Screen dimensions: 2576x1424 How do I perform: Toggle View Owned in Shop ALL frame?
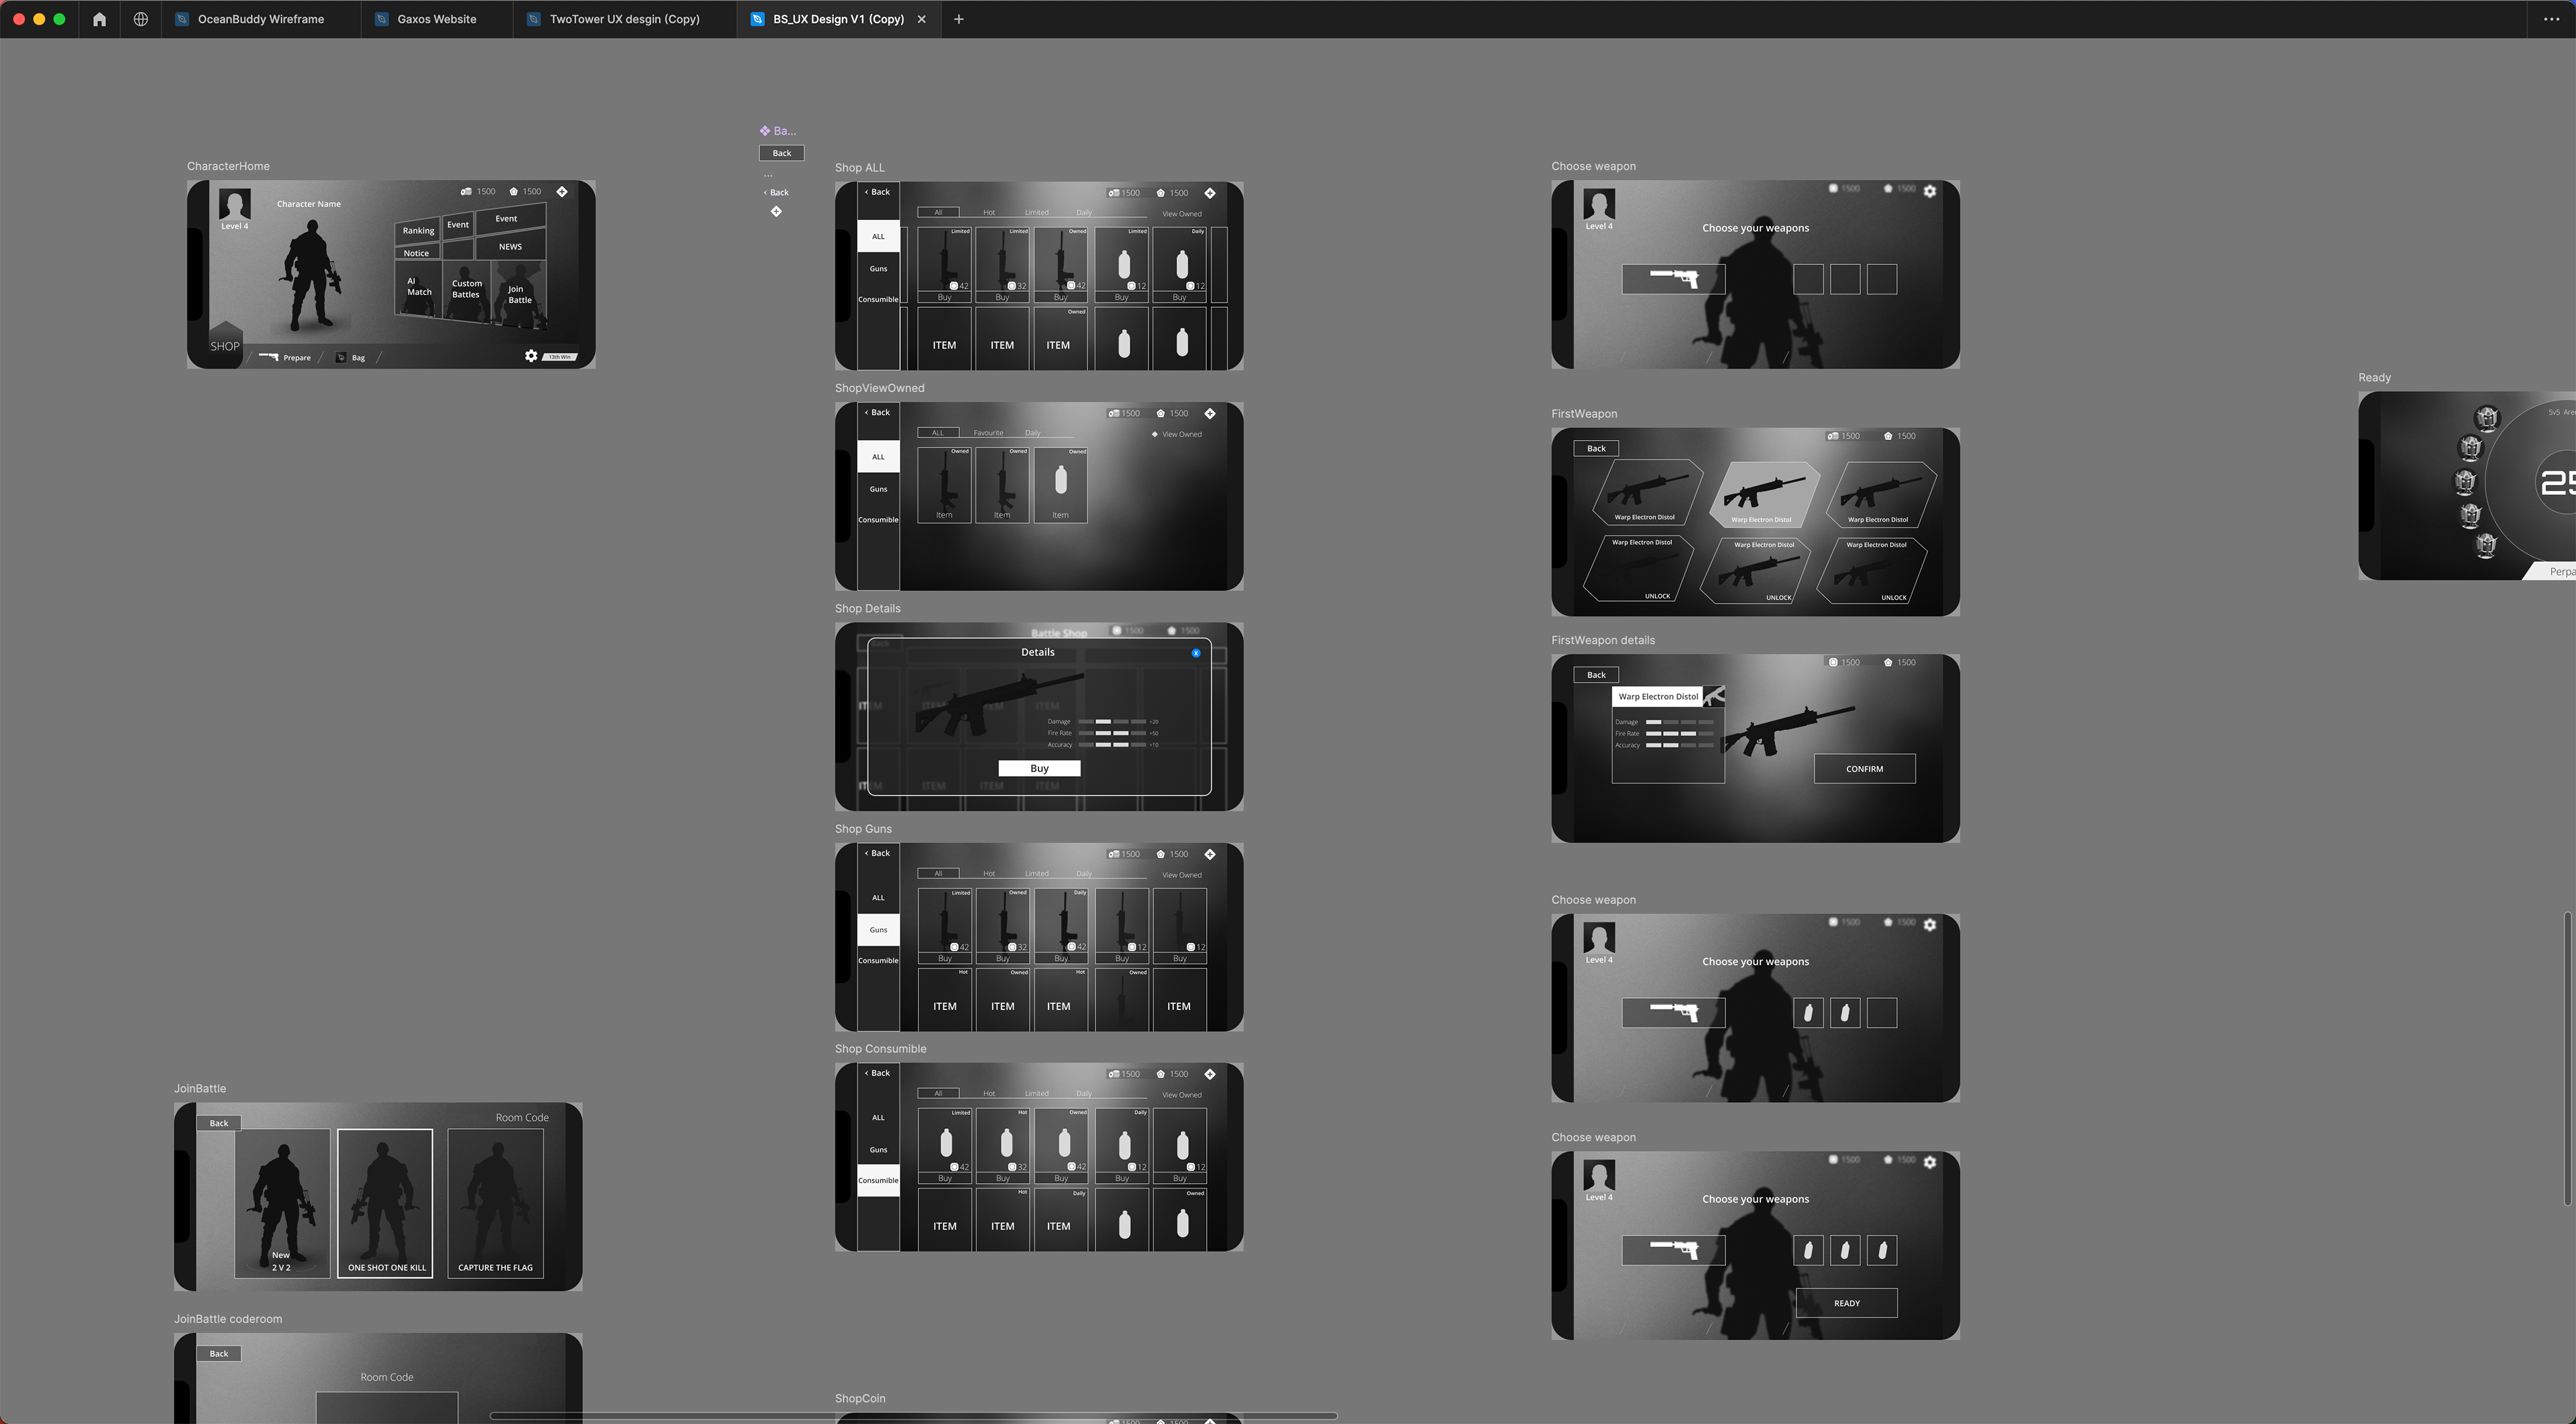1181,214
